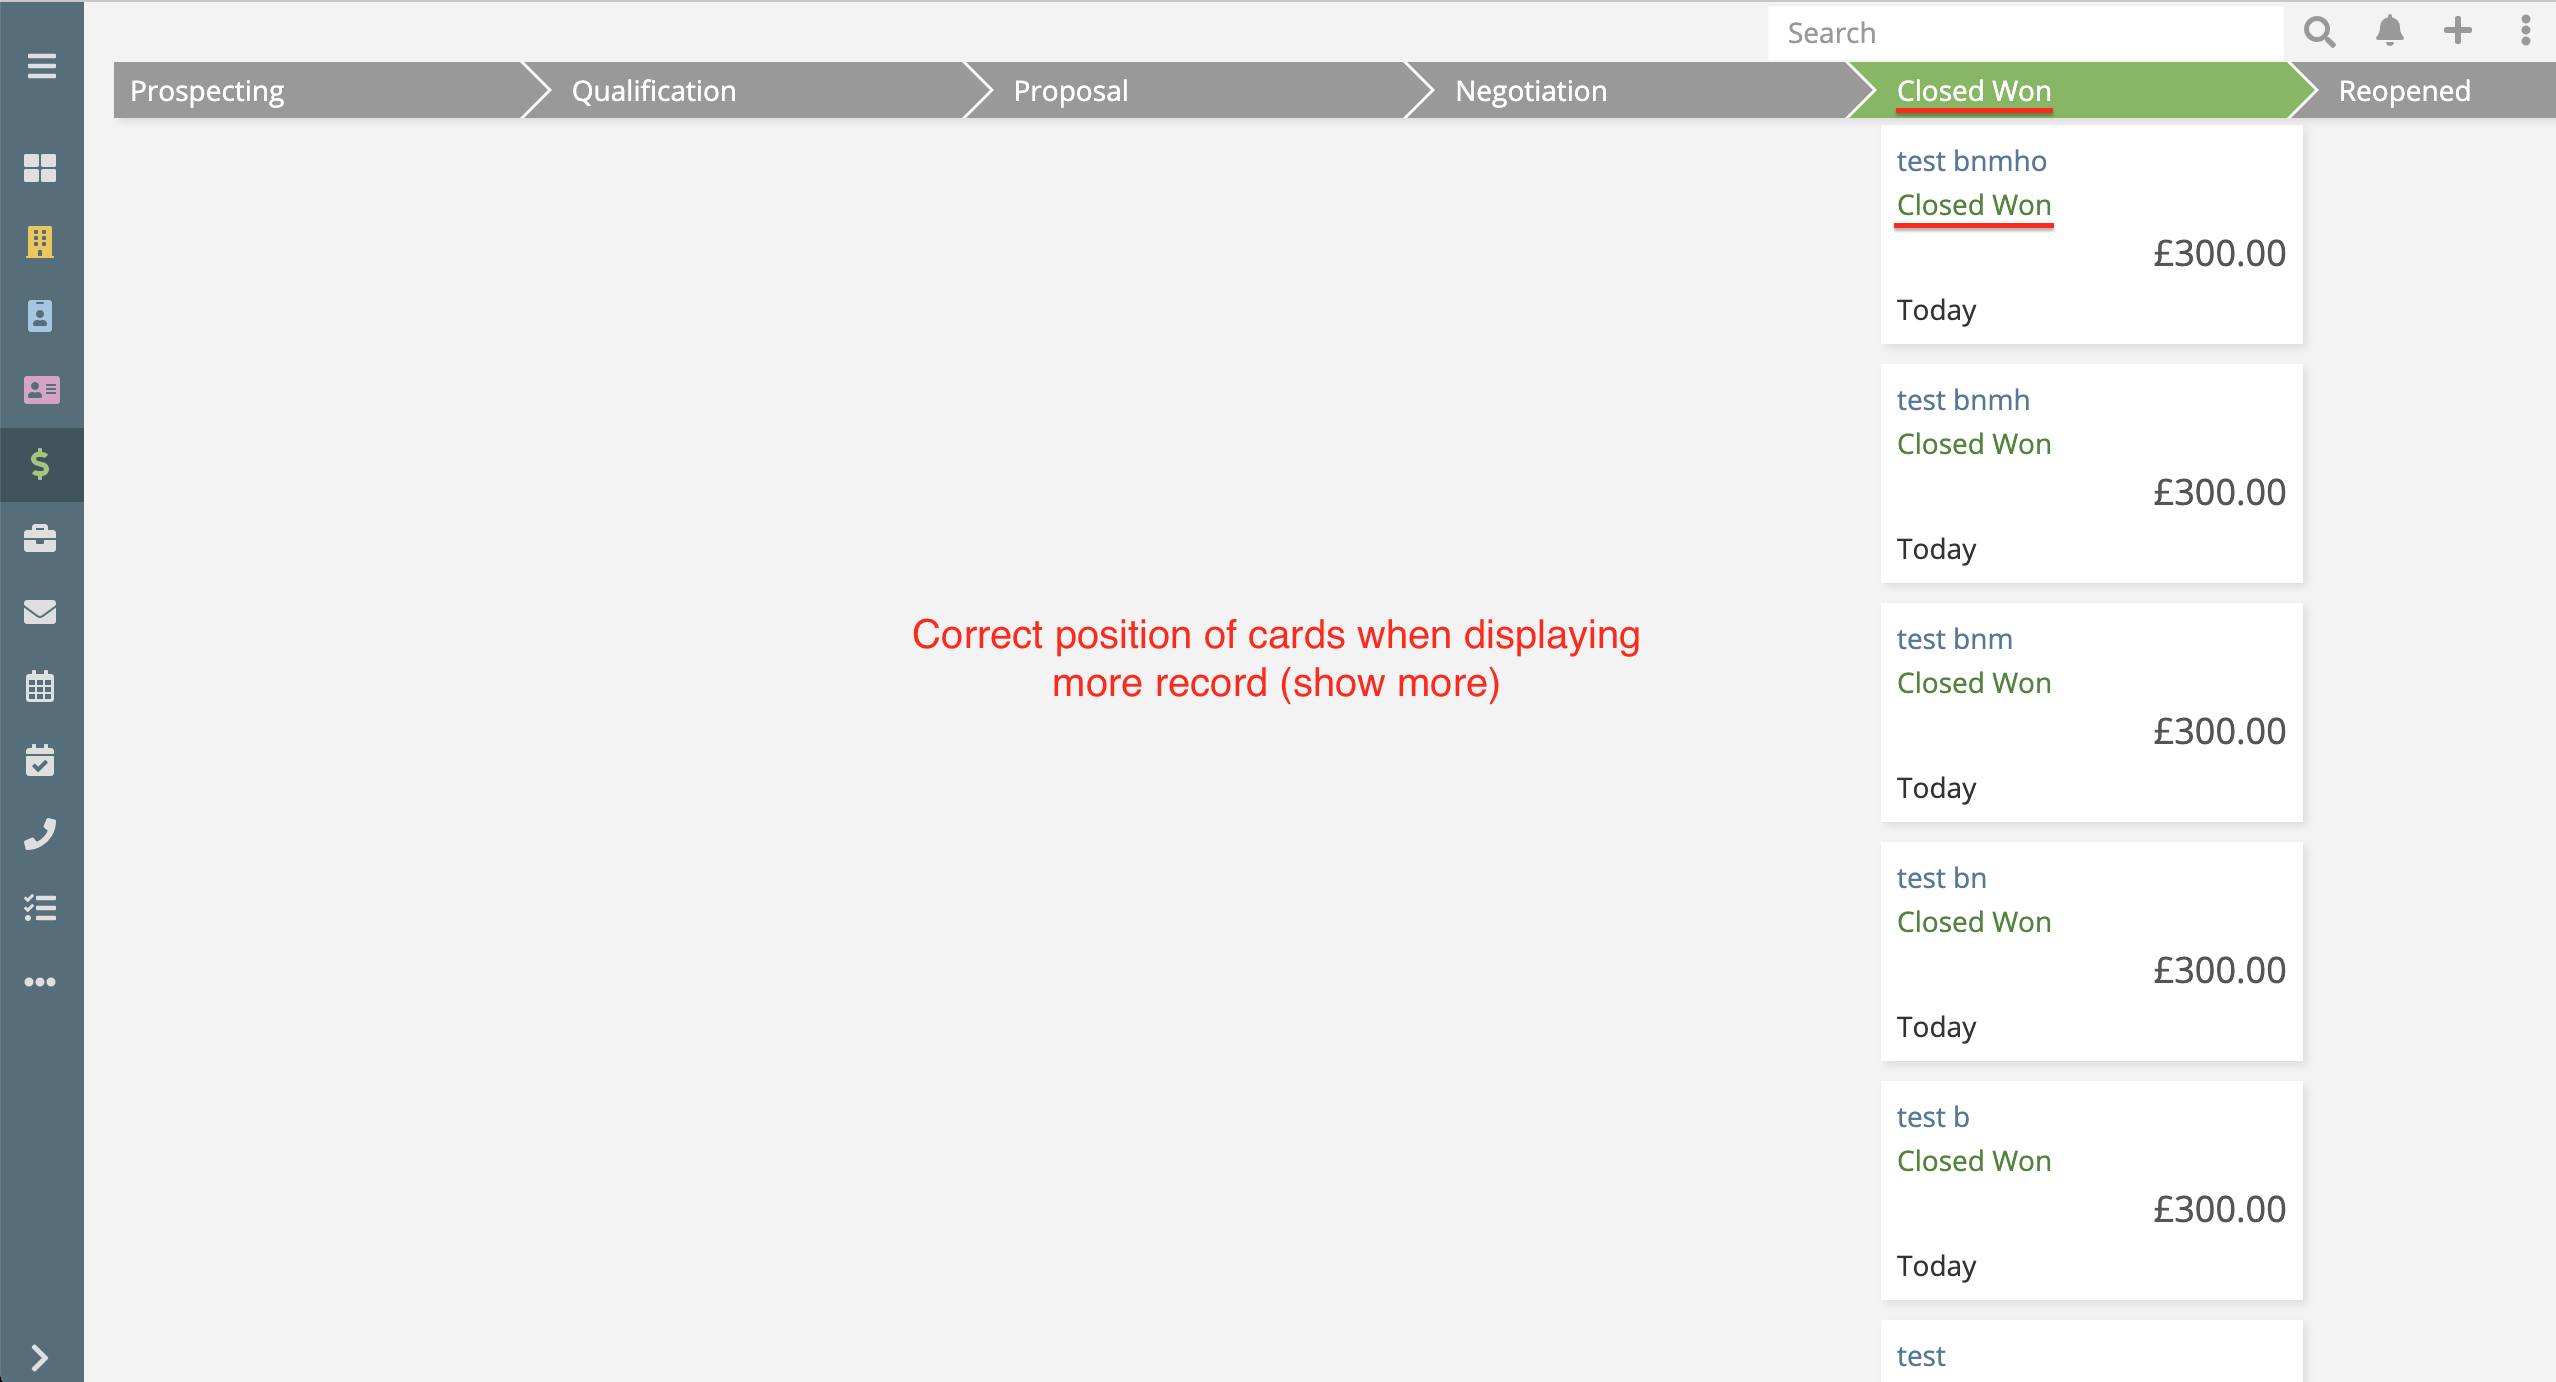This screenshot has width=2556, height=1382.
Task: Open the dashboard grid icon
Action: (x=41, y=169)
